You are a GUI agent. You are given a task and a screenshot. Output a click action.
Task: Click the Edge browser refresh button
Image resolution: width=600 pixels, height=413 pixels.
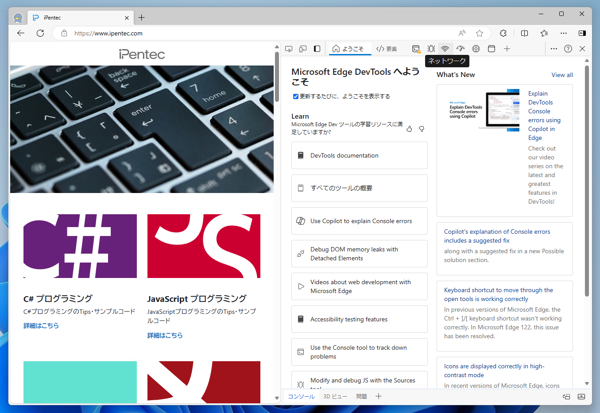pos(40,33)
